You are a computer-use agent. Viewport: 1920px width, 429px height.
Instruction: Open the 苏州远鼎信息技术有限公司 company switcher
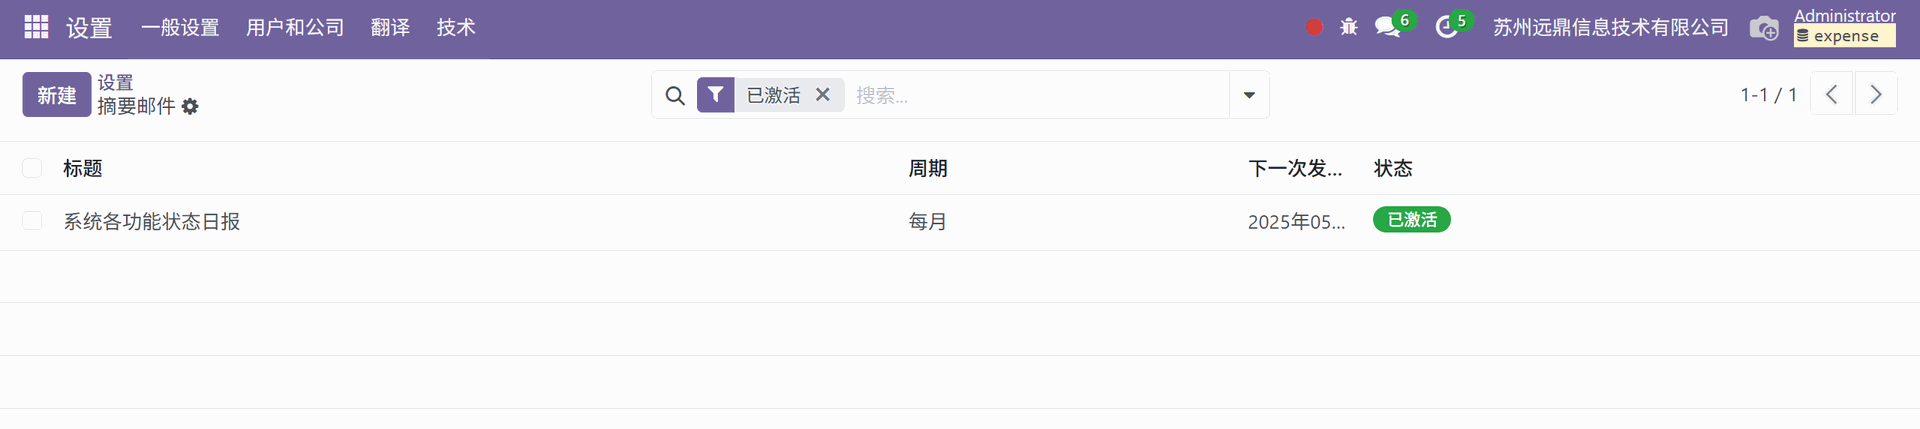click(1610, 27)
